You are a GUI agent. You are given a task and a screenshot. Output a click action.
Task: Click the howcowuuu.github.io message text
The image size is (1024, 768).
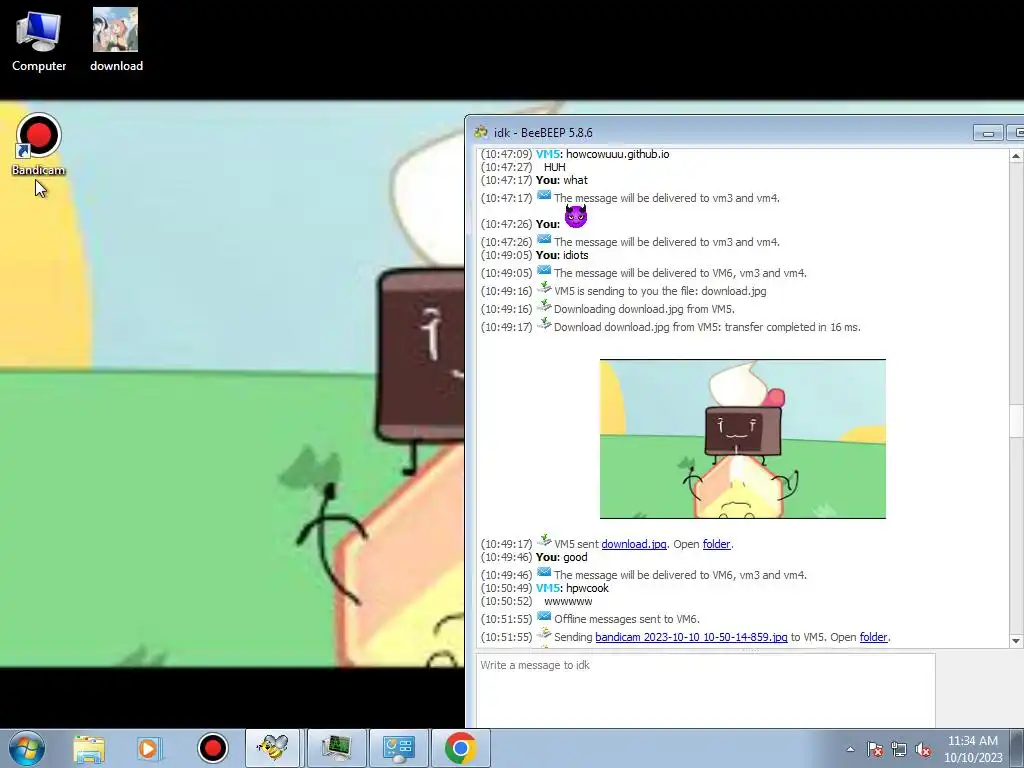tap(617, 154)
